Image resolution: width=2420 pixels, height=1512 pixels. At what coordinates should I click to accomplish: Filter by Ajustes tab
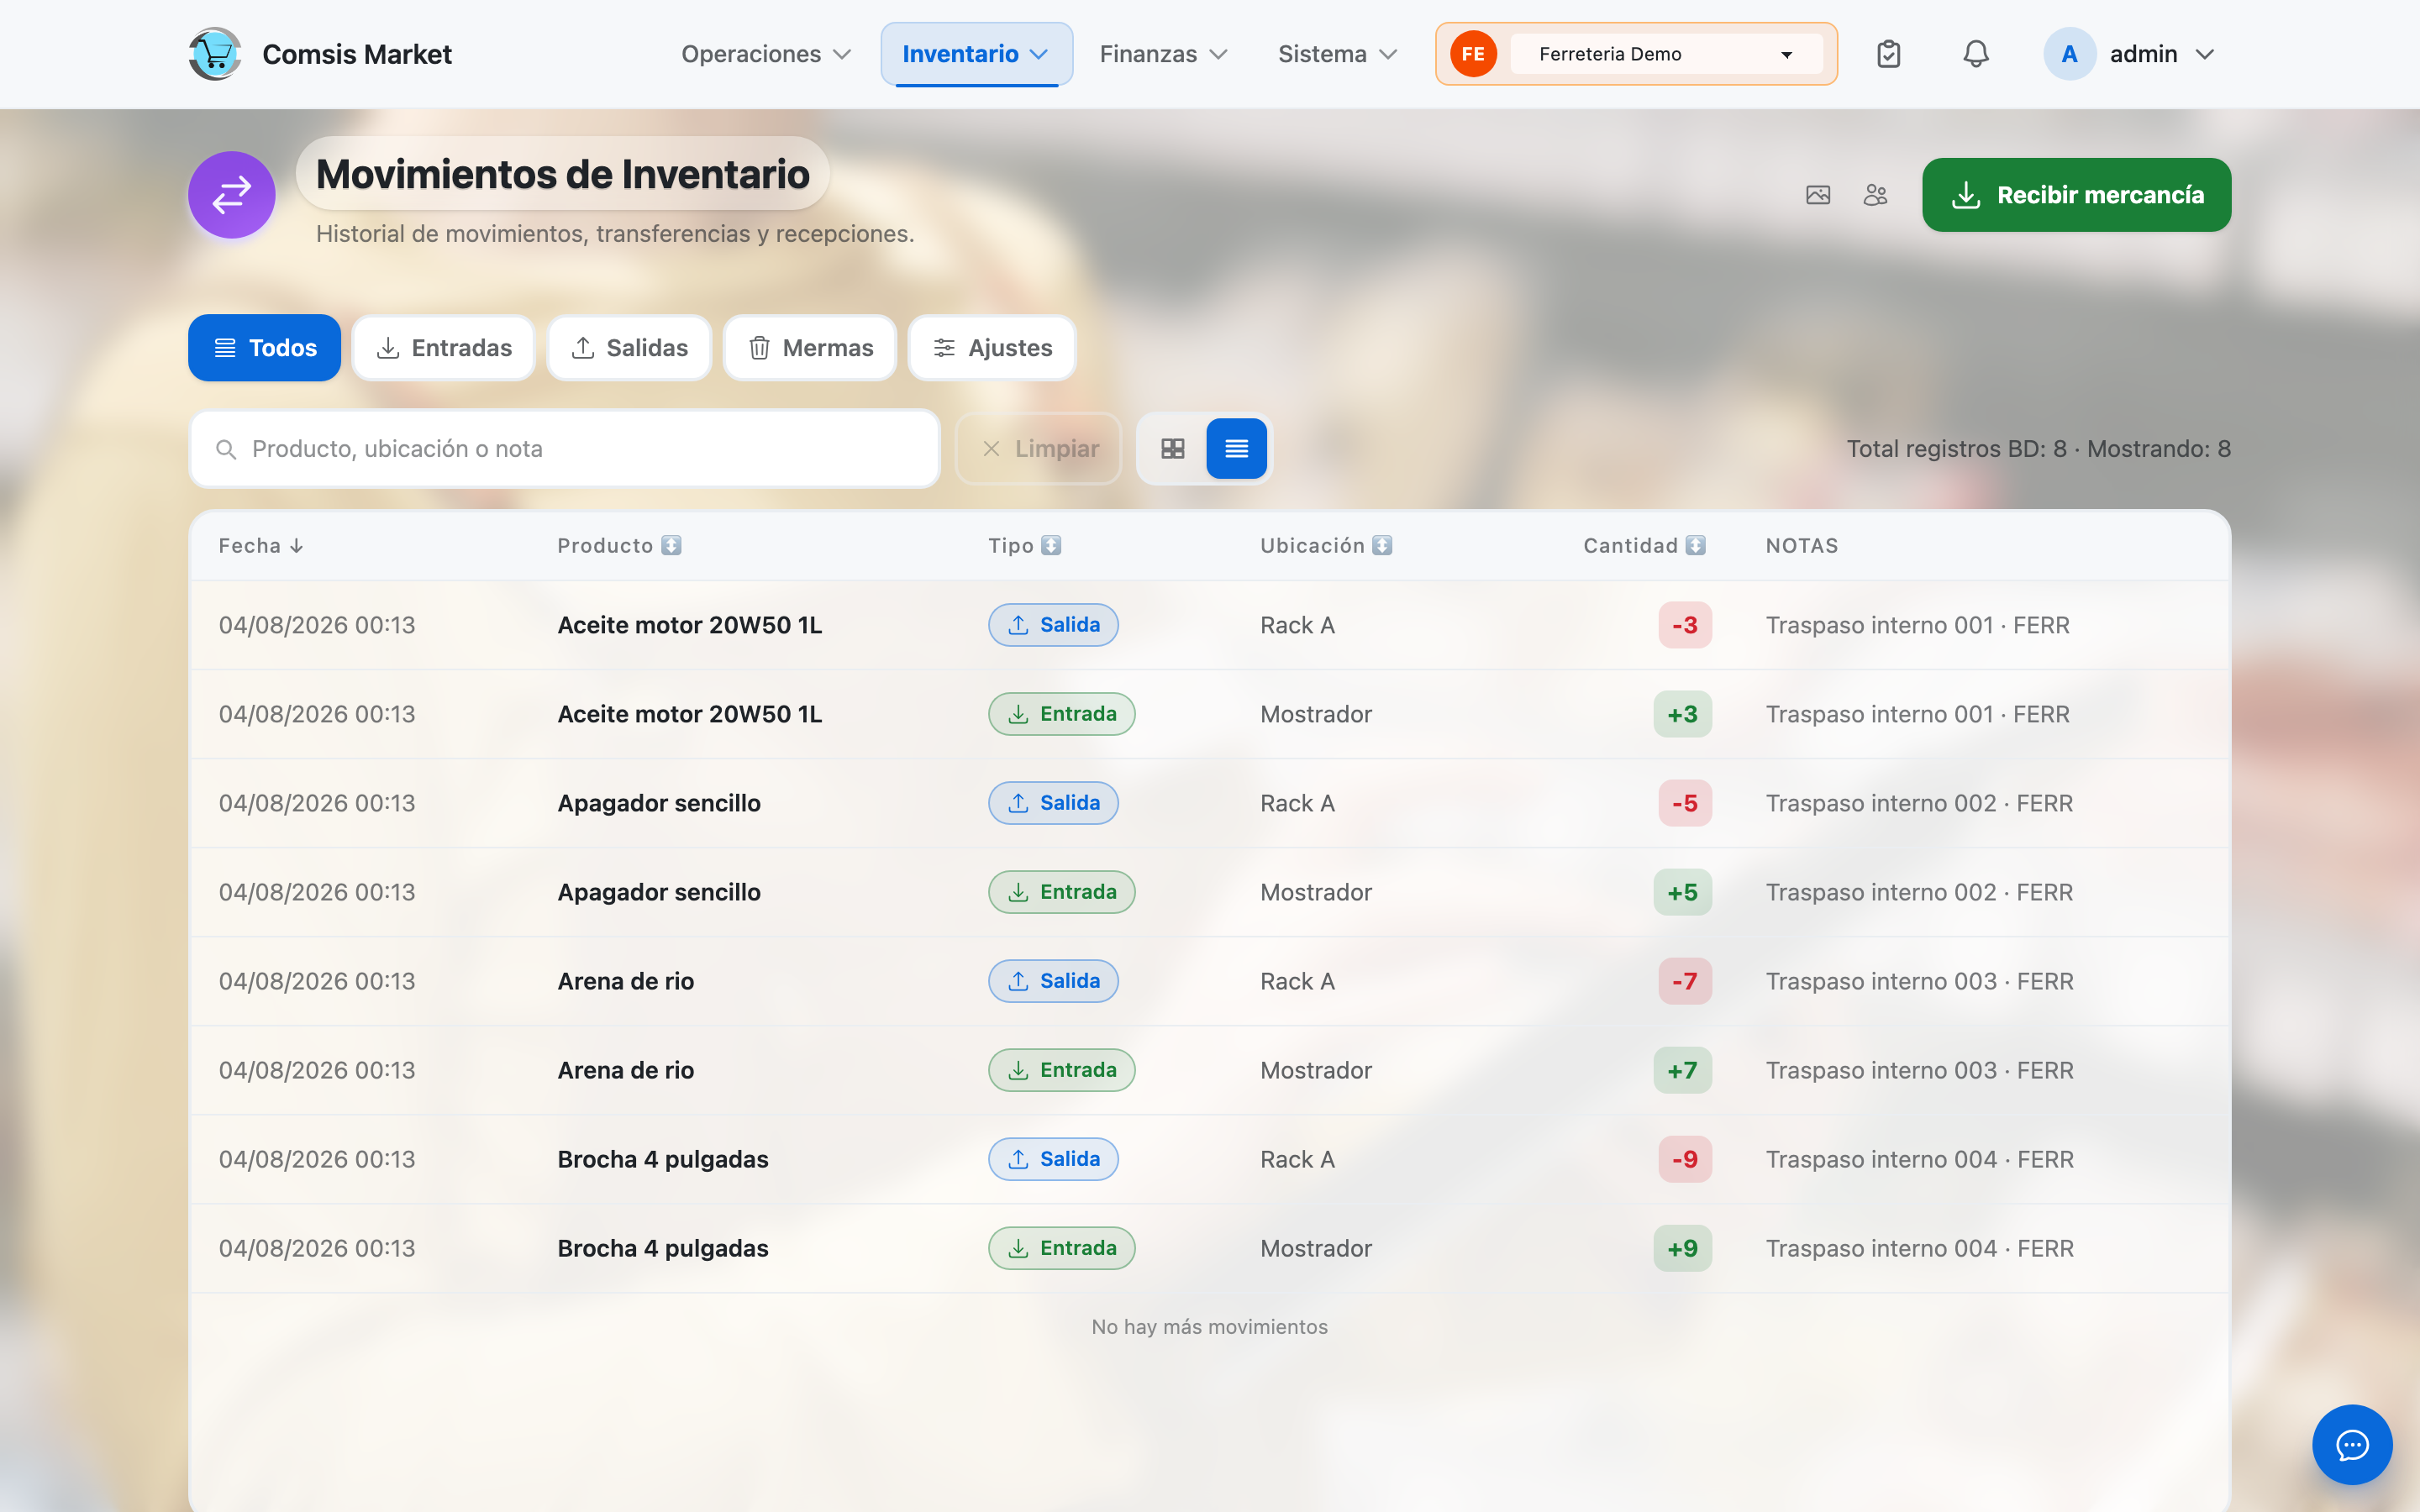pyautogui.click(x=992, y=348)
